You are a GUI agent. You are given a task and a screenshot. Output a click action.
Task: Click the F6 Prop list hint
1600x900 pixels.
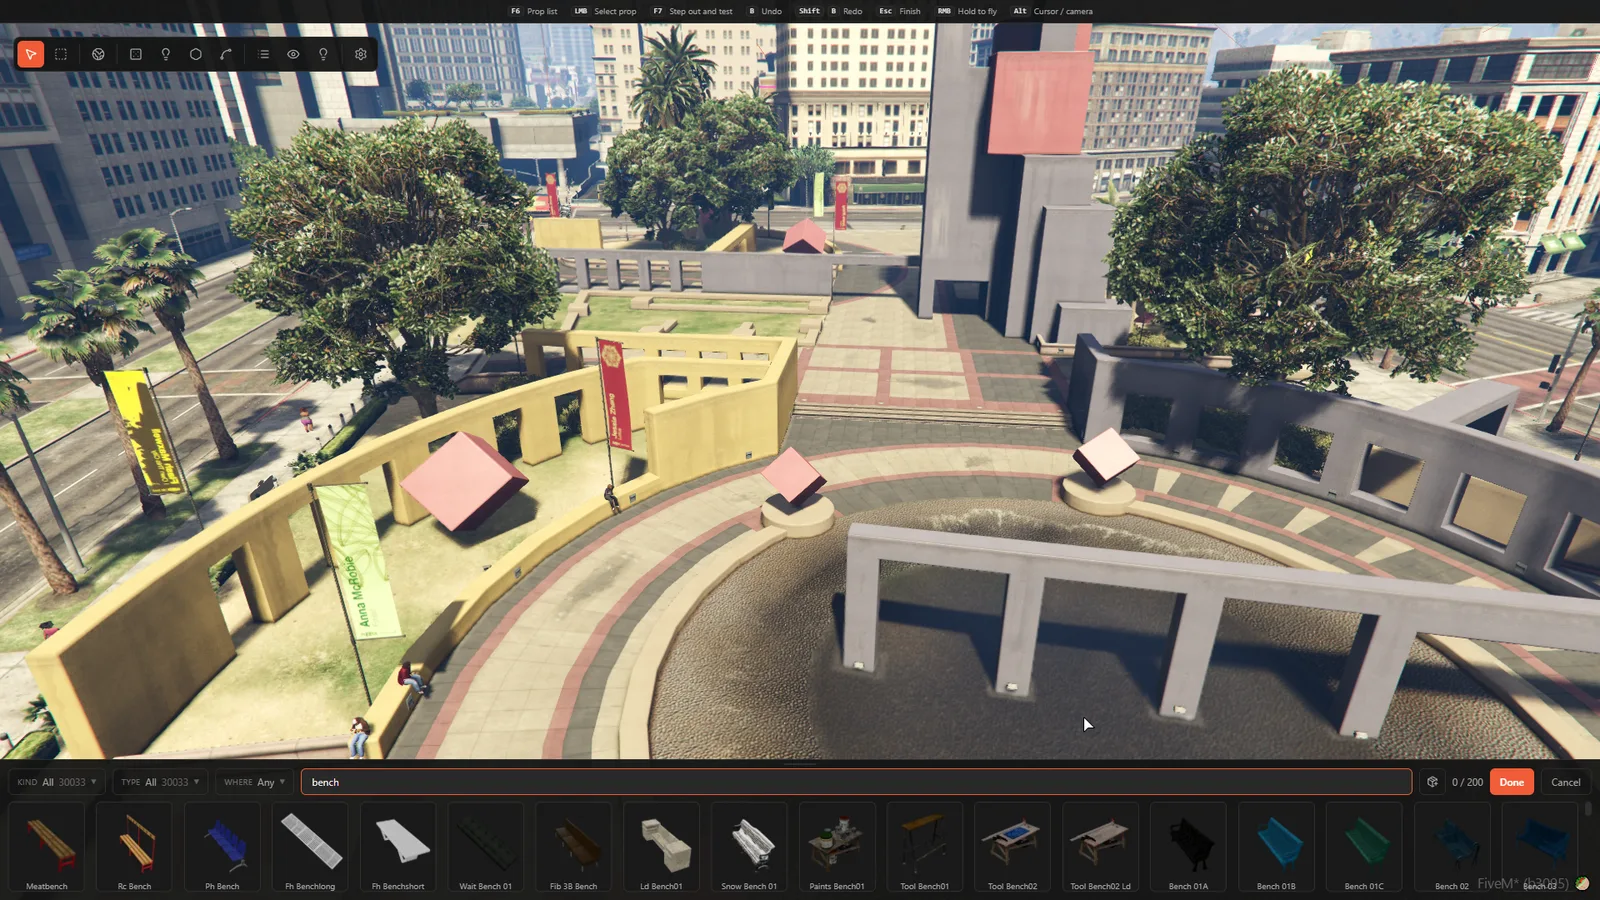[x=534, y=11]
